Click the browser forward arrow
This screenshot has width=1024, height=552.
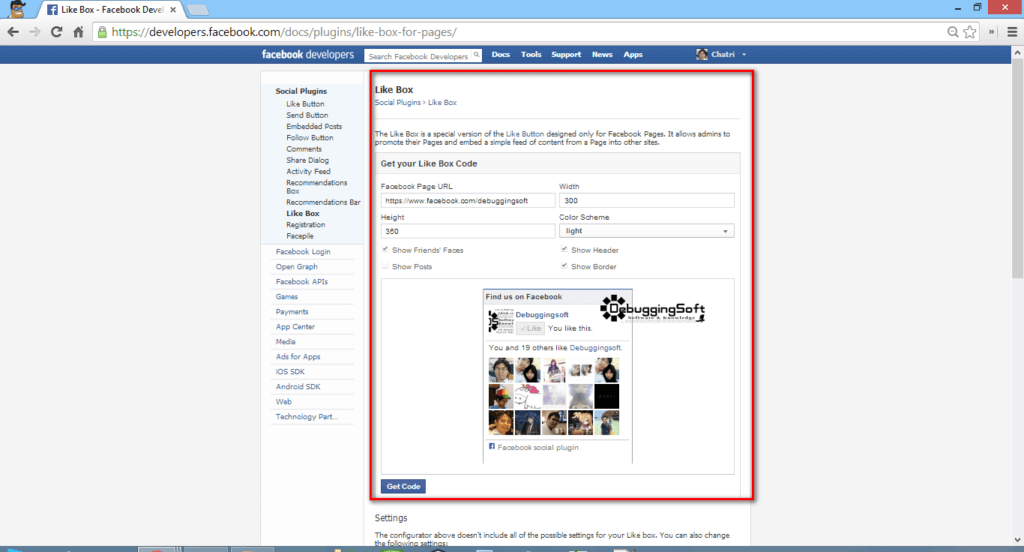[35, 31]
